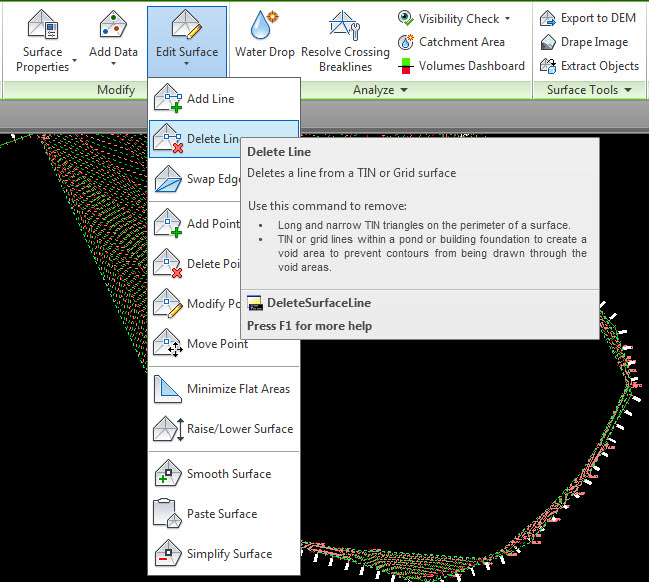Click the Water Drop label
Screen dimensions: 649x582
coord(265,52)
